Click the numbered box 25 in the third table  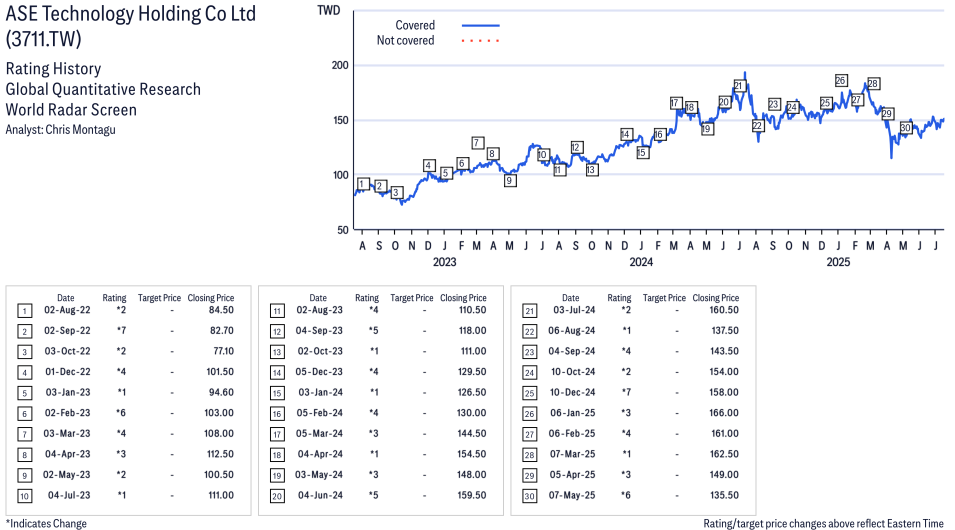click(x=530, y=394)
